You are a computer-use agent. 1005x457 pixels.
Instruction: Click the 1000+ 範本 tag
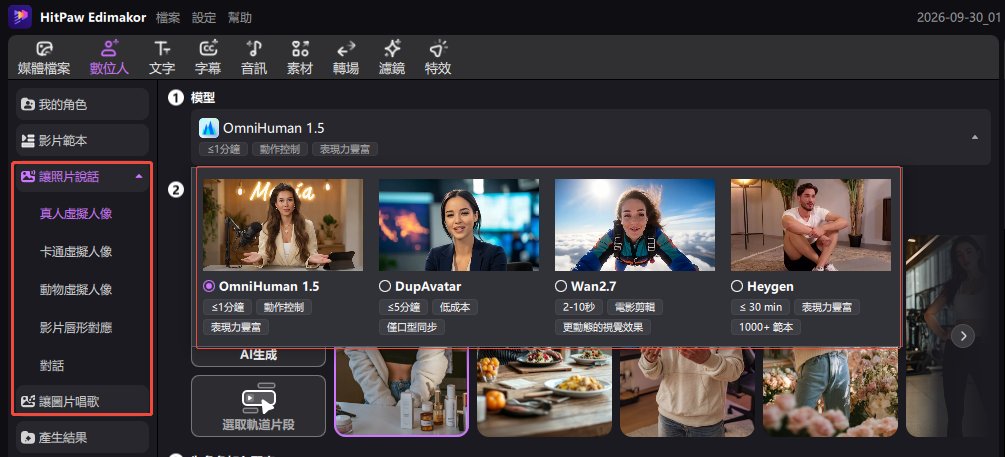pyautogui.click(x=765, y=328)
